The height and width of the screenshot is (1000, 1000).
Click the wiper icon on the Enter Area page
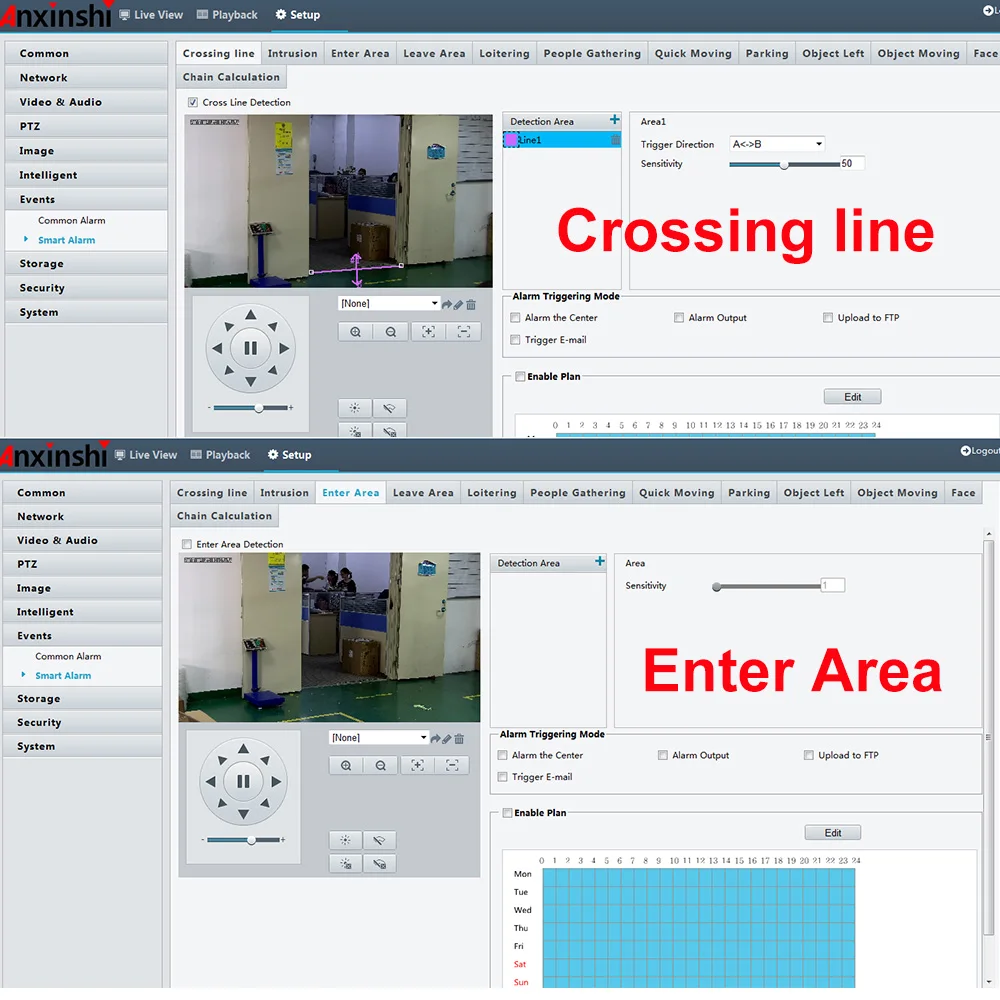(x=379, y=841)
